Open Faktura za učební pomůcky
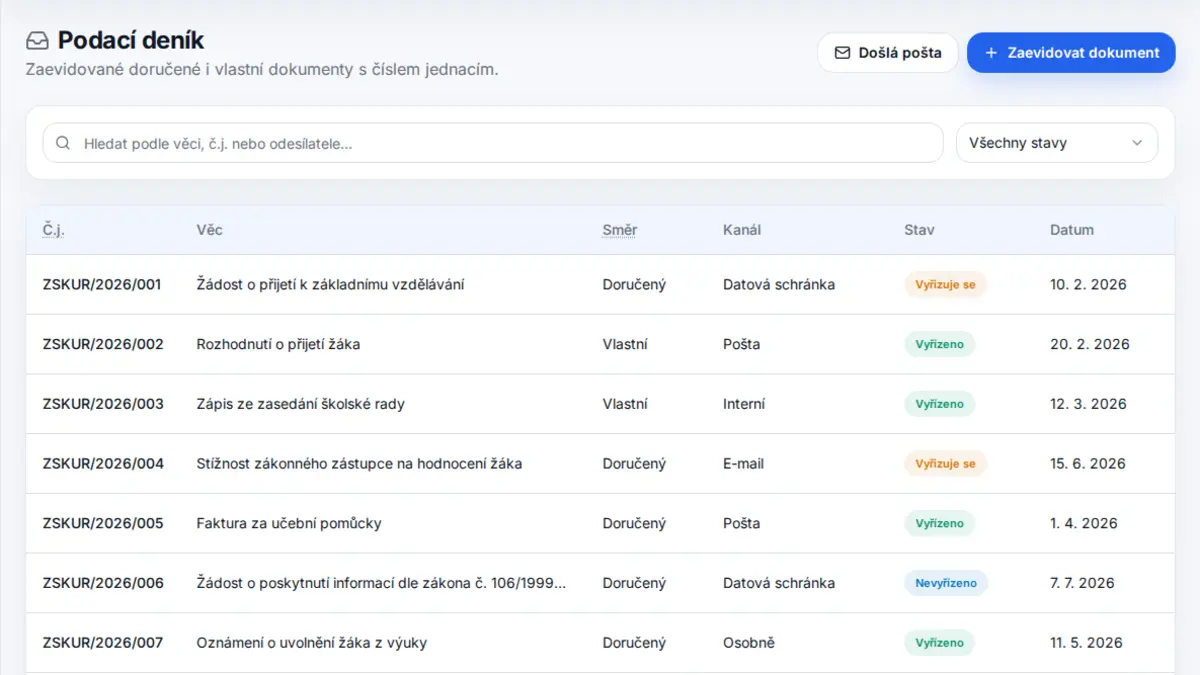 tap(289, 523)
